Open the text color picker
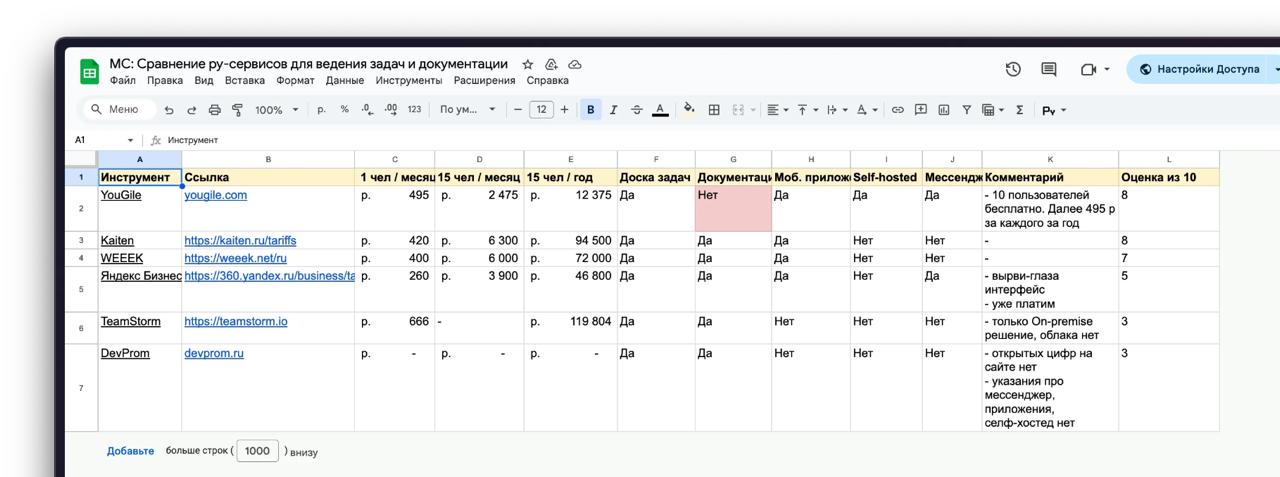1280x477 pixels. pos(660,110)
